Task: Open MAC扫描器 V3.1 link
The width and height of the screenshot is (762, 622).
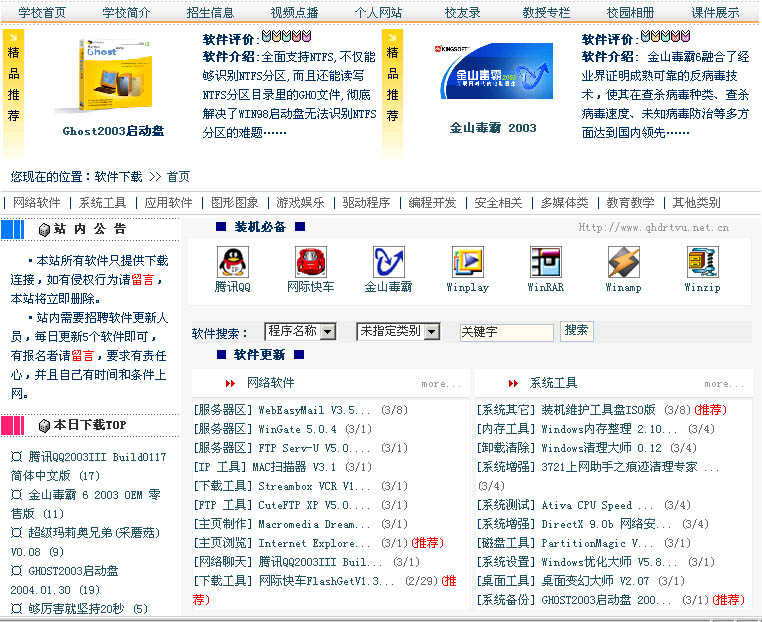Action: (x=294, y=467)
